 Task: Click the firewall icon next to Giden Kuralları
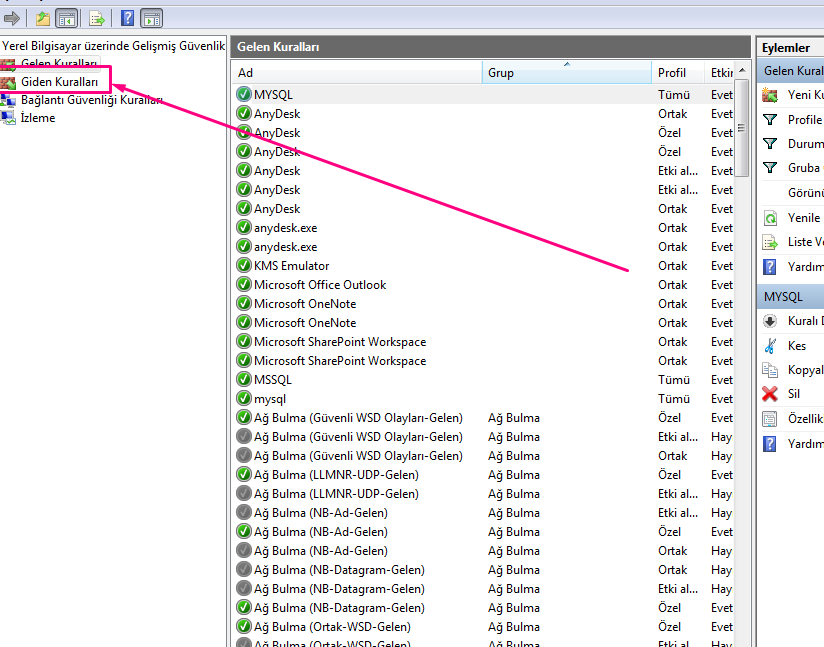[8, 82]
